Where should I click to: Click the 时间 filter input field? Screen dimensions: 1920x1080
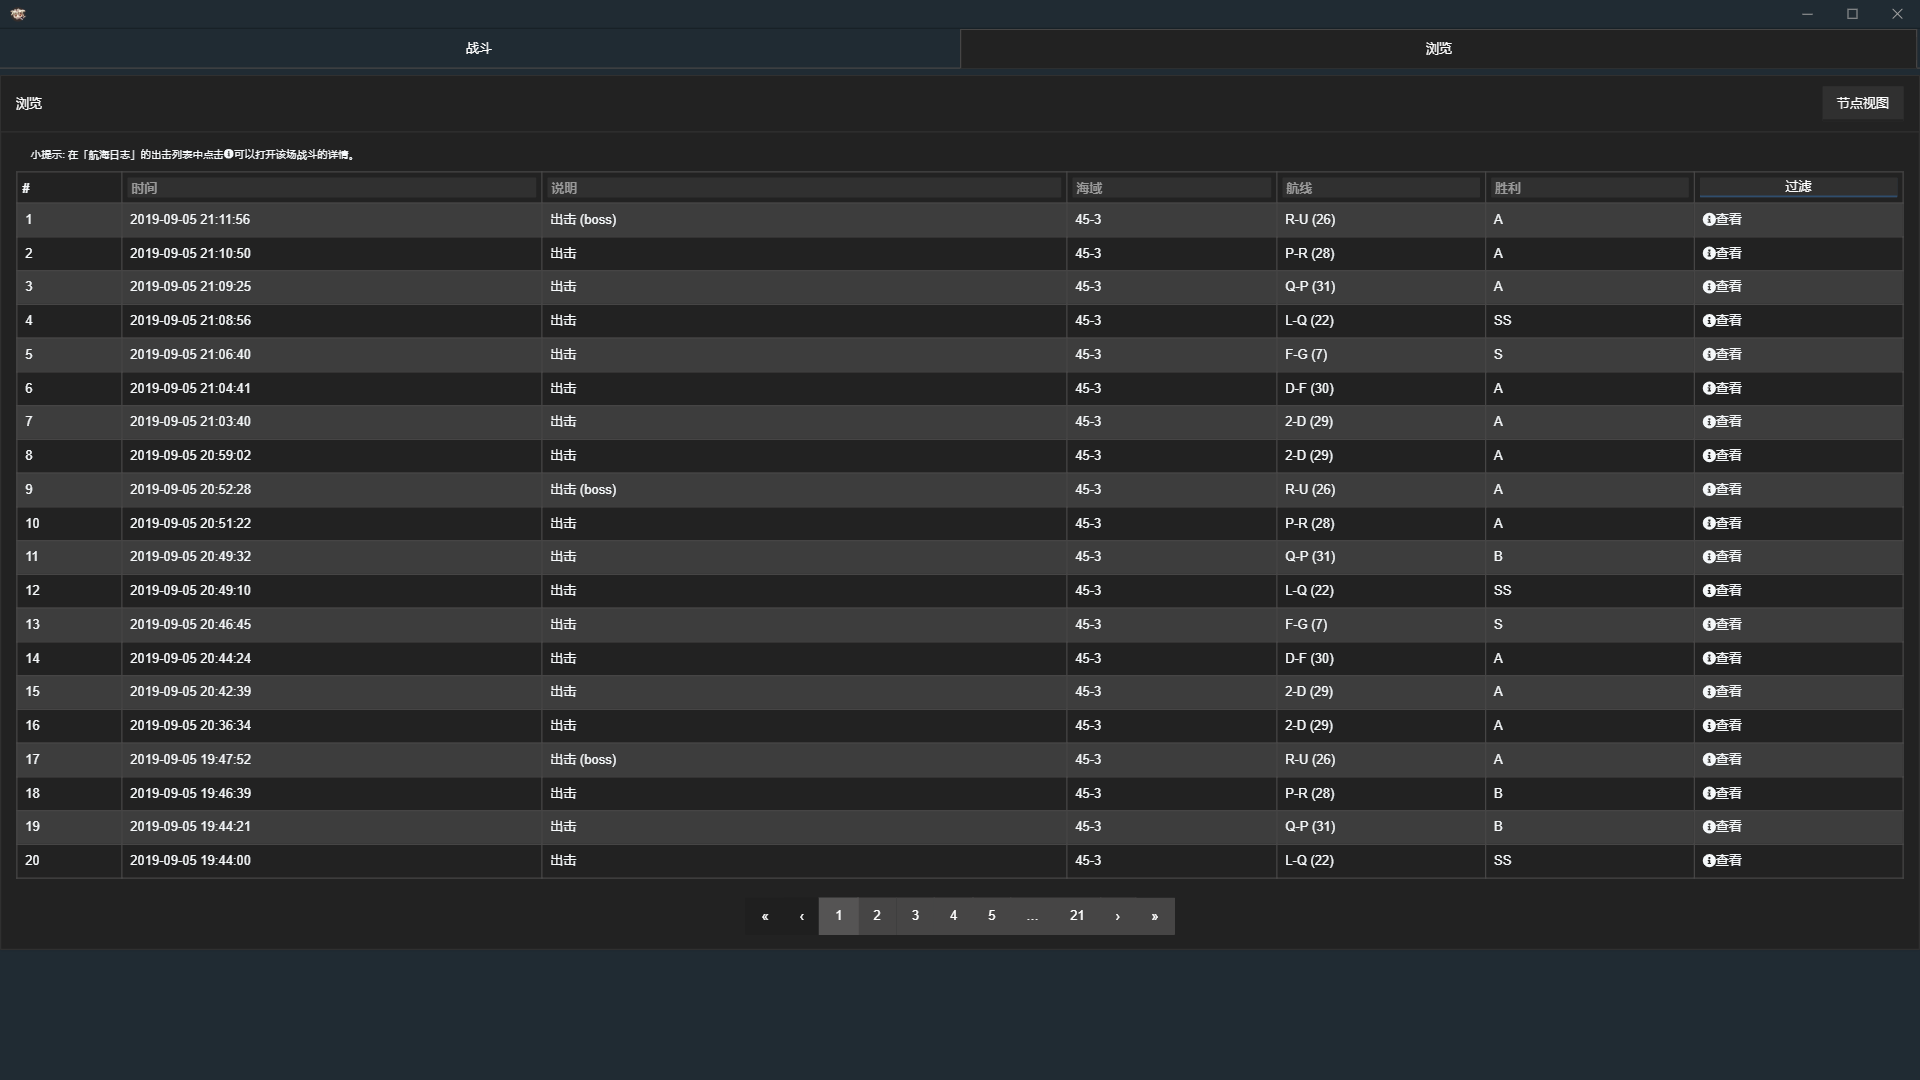(x=331, y=188)
